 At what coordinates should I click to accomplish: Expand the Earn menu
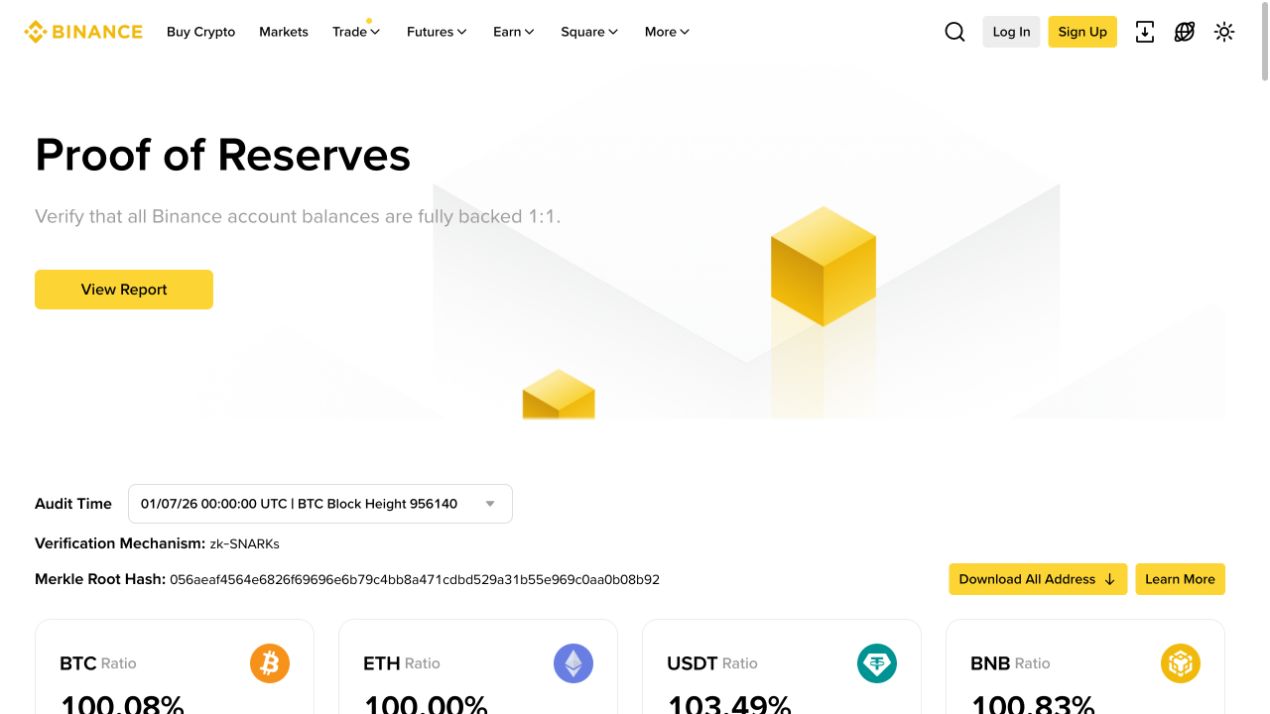pyautogui.click(x=513, y=32)
